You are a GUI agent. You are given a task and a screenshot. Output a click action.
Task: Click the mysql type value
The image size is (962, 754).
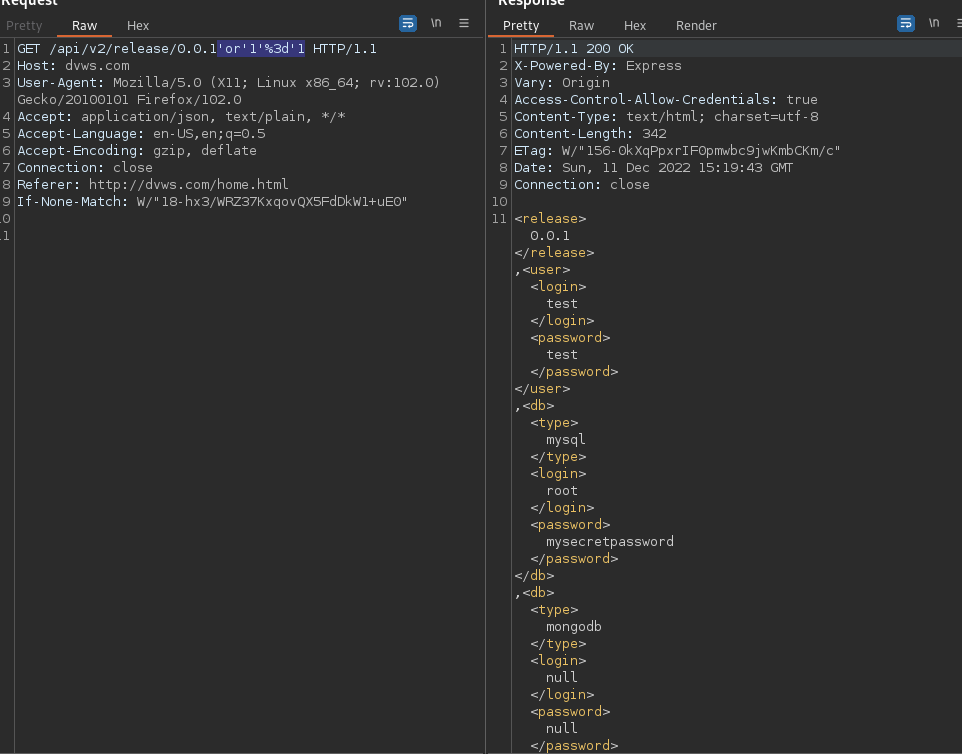pyautogui.click(x=566, y=440)
